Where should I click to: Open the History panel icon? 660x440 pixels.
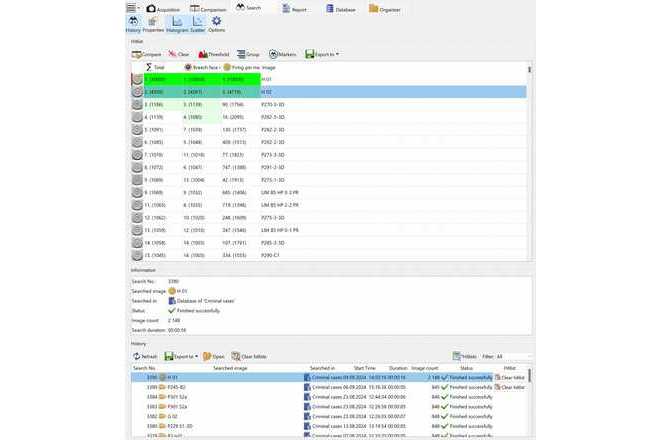click(133, 25)
